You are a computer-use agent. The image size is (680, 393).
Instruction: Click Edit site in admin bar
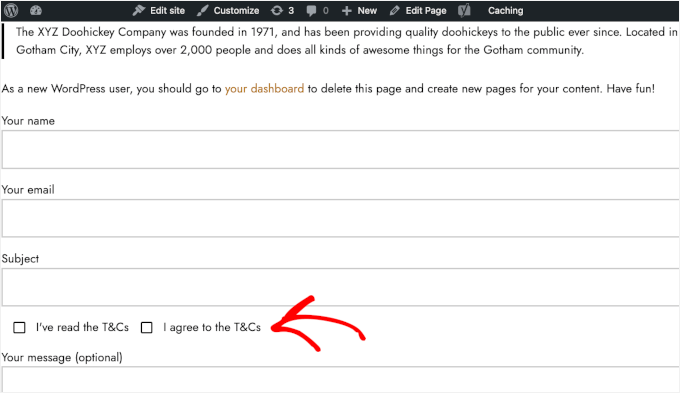pos(159,10)
